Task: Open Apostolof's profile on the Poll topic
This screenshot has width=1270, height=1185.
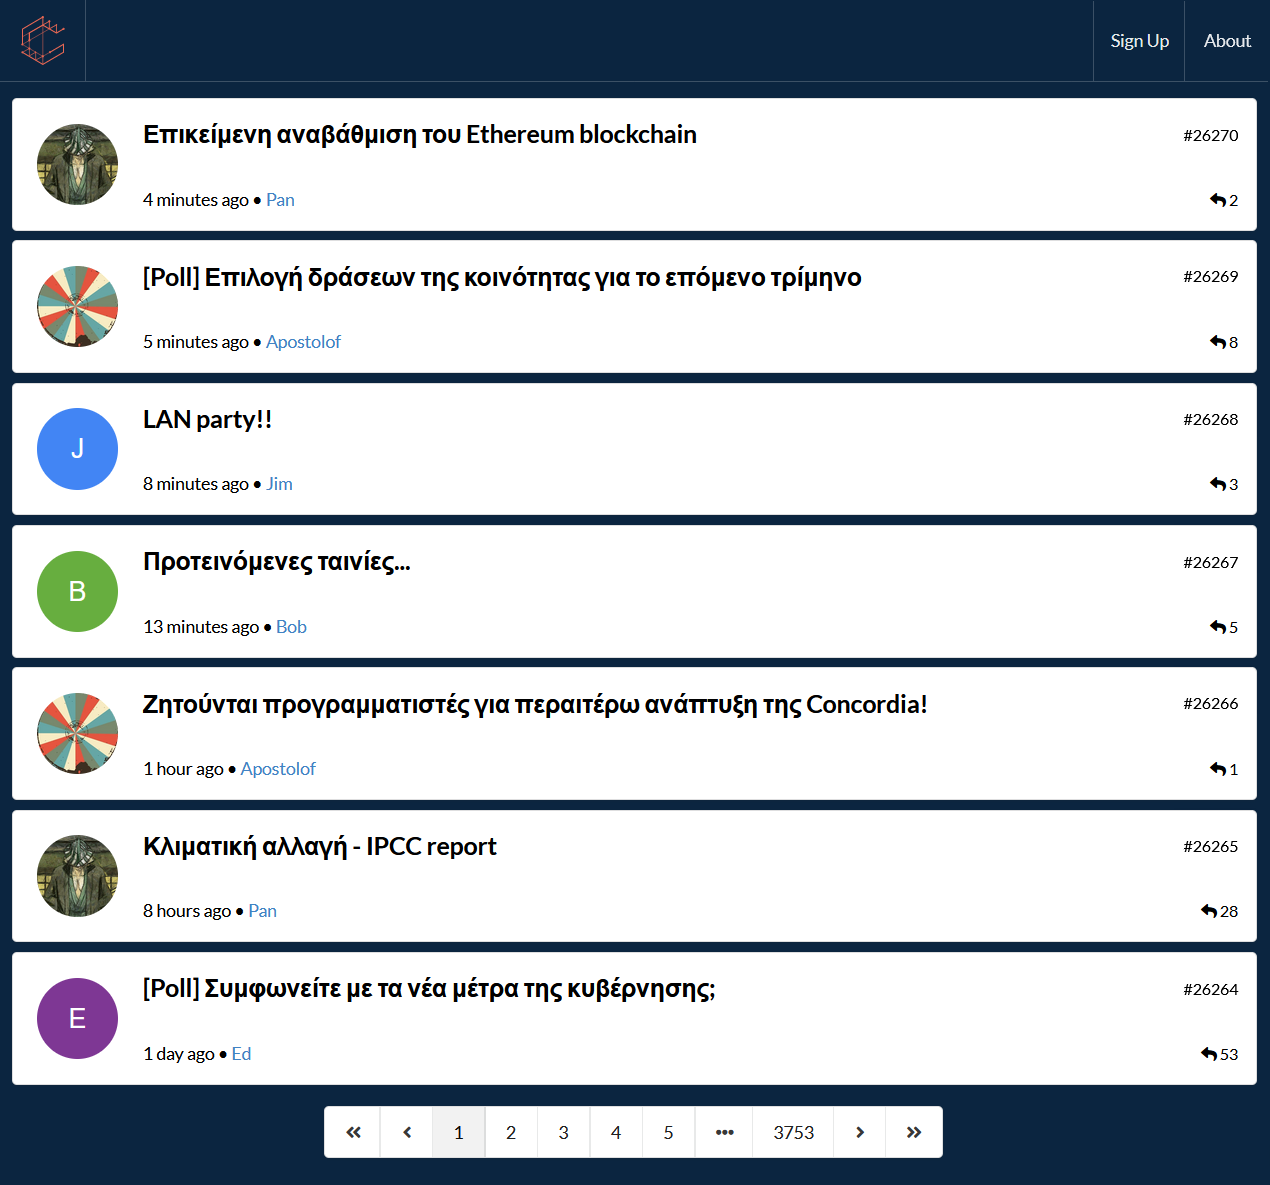Action: tap(303, 342)
